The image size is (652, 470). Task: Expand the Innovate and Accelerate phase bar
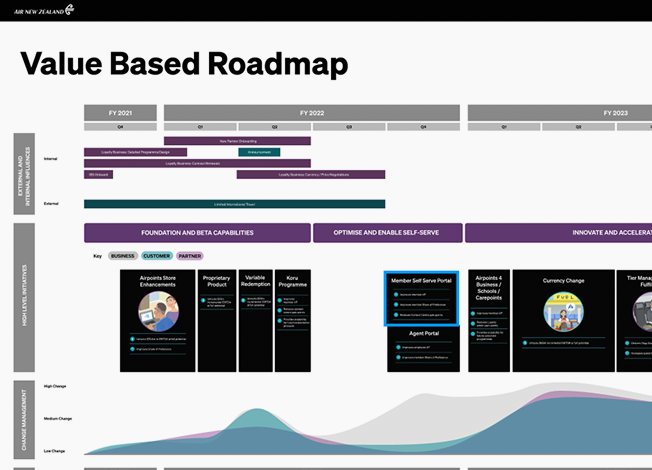(x=558, y=233)
